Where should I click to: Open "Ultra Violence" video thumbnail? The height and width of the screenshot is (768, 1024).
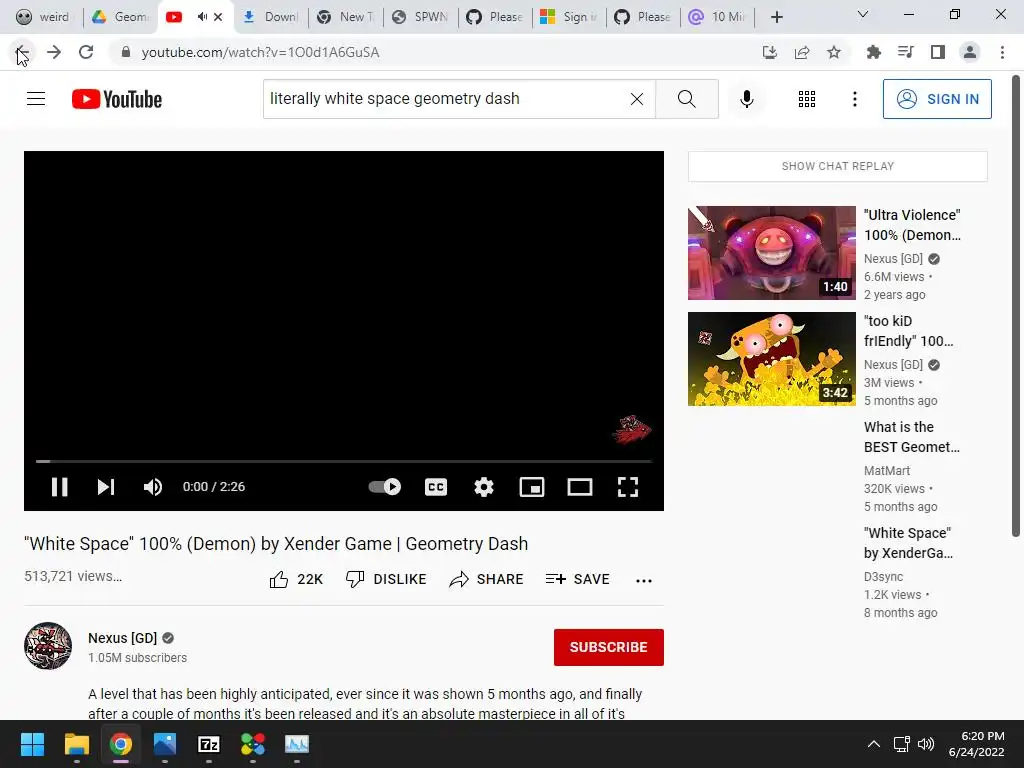point(771,253)
